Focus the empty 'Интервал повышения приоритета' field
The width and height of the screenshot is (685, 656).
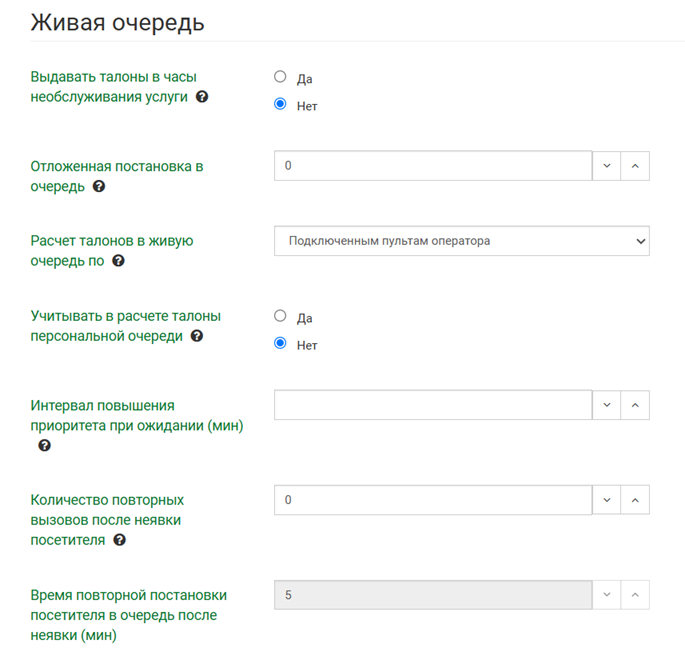point(432,405)
